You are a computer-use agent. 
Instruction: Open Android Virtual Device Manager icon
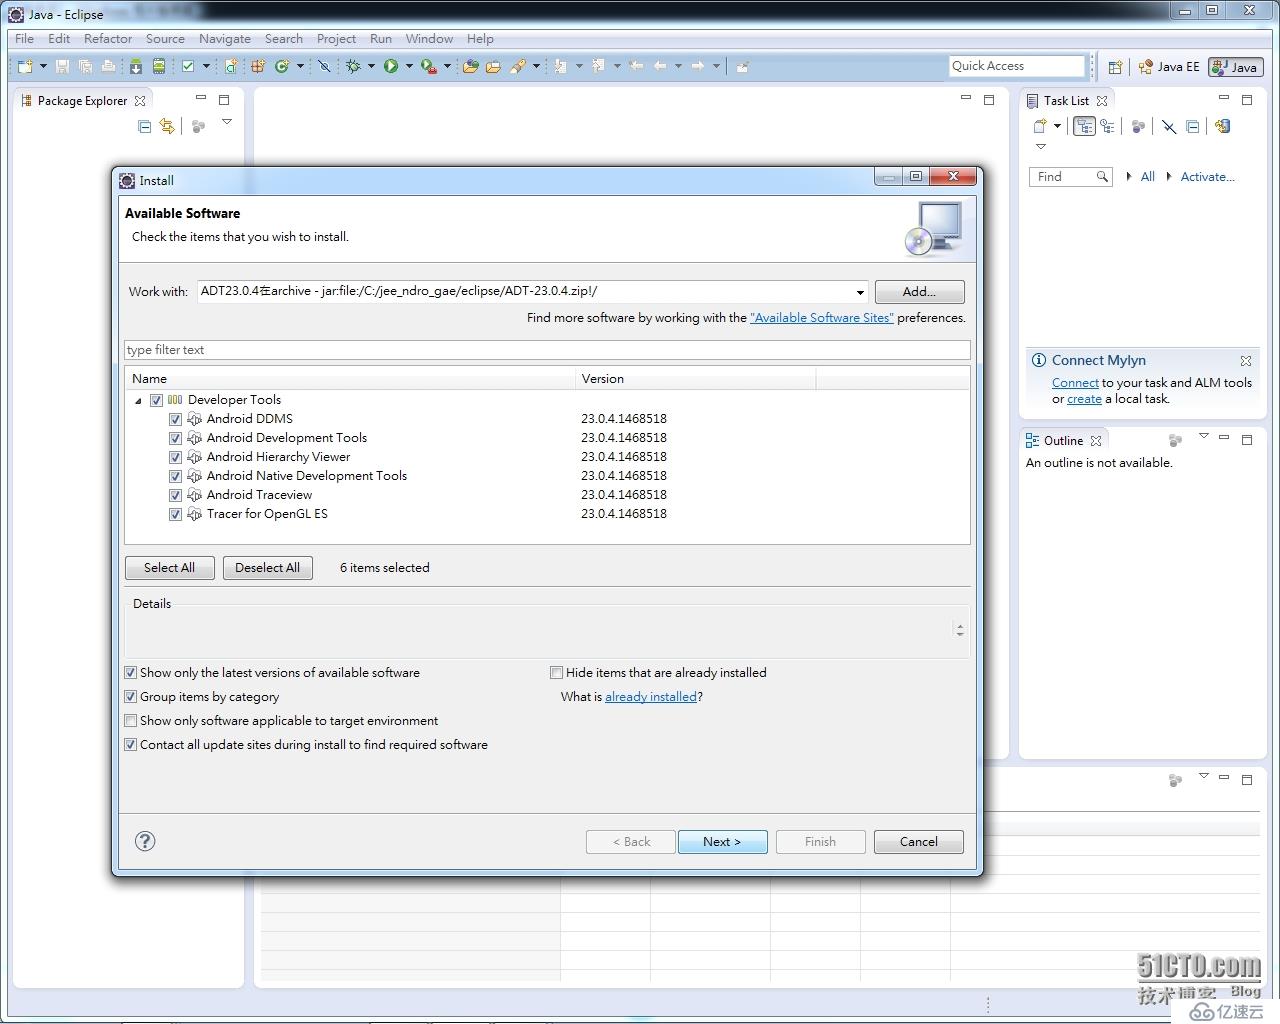(159, 66)
